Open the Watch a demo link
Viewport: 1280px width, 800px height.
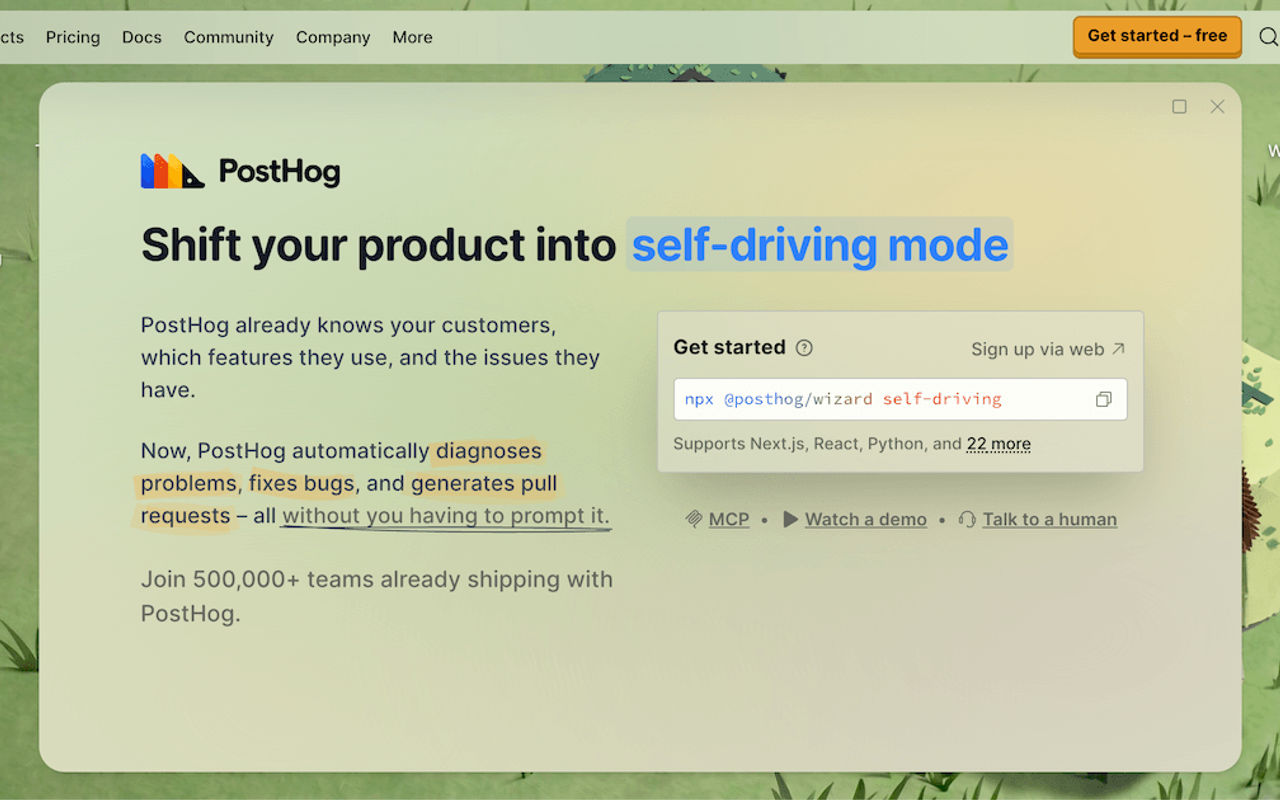click(866, 519)
